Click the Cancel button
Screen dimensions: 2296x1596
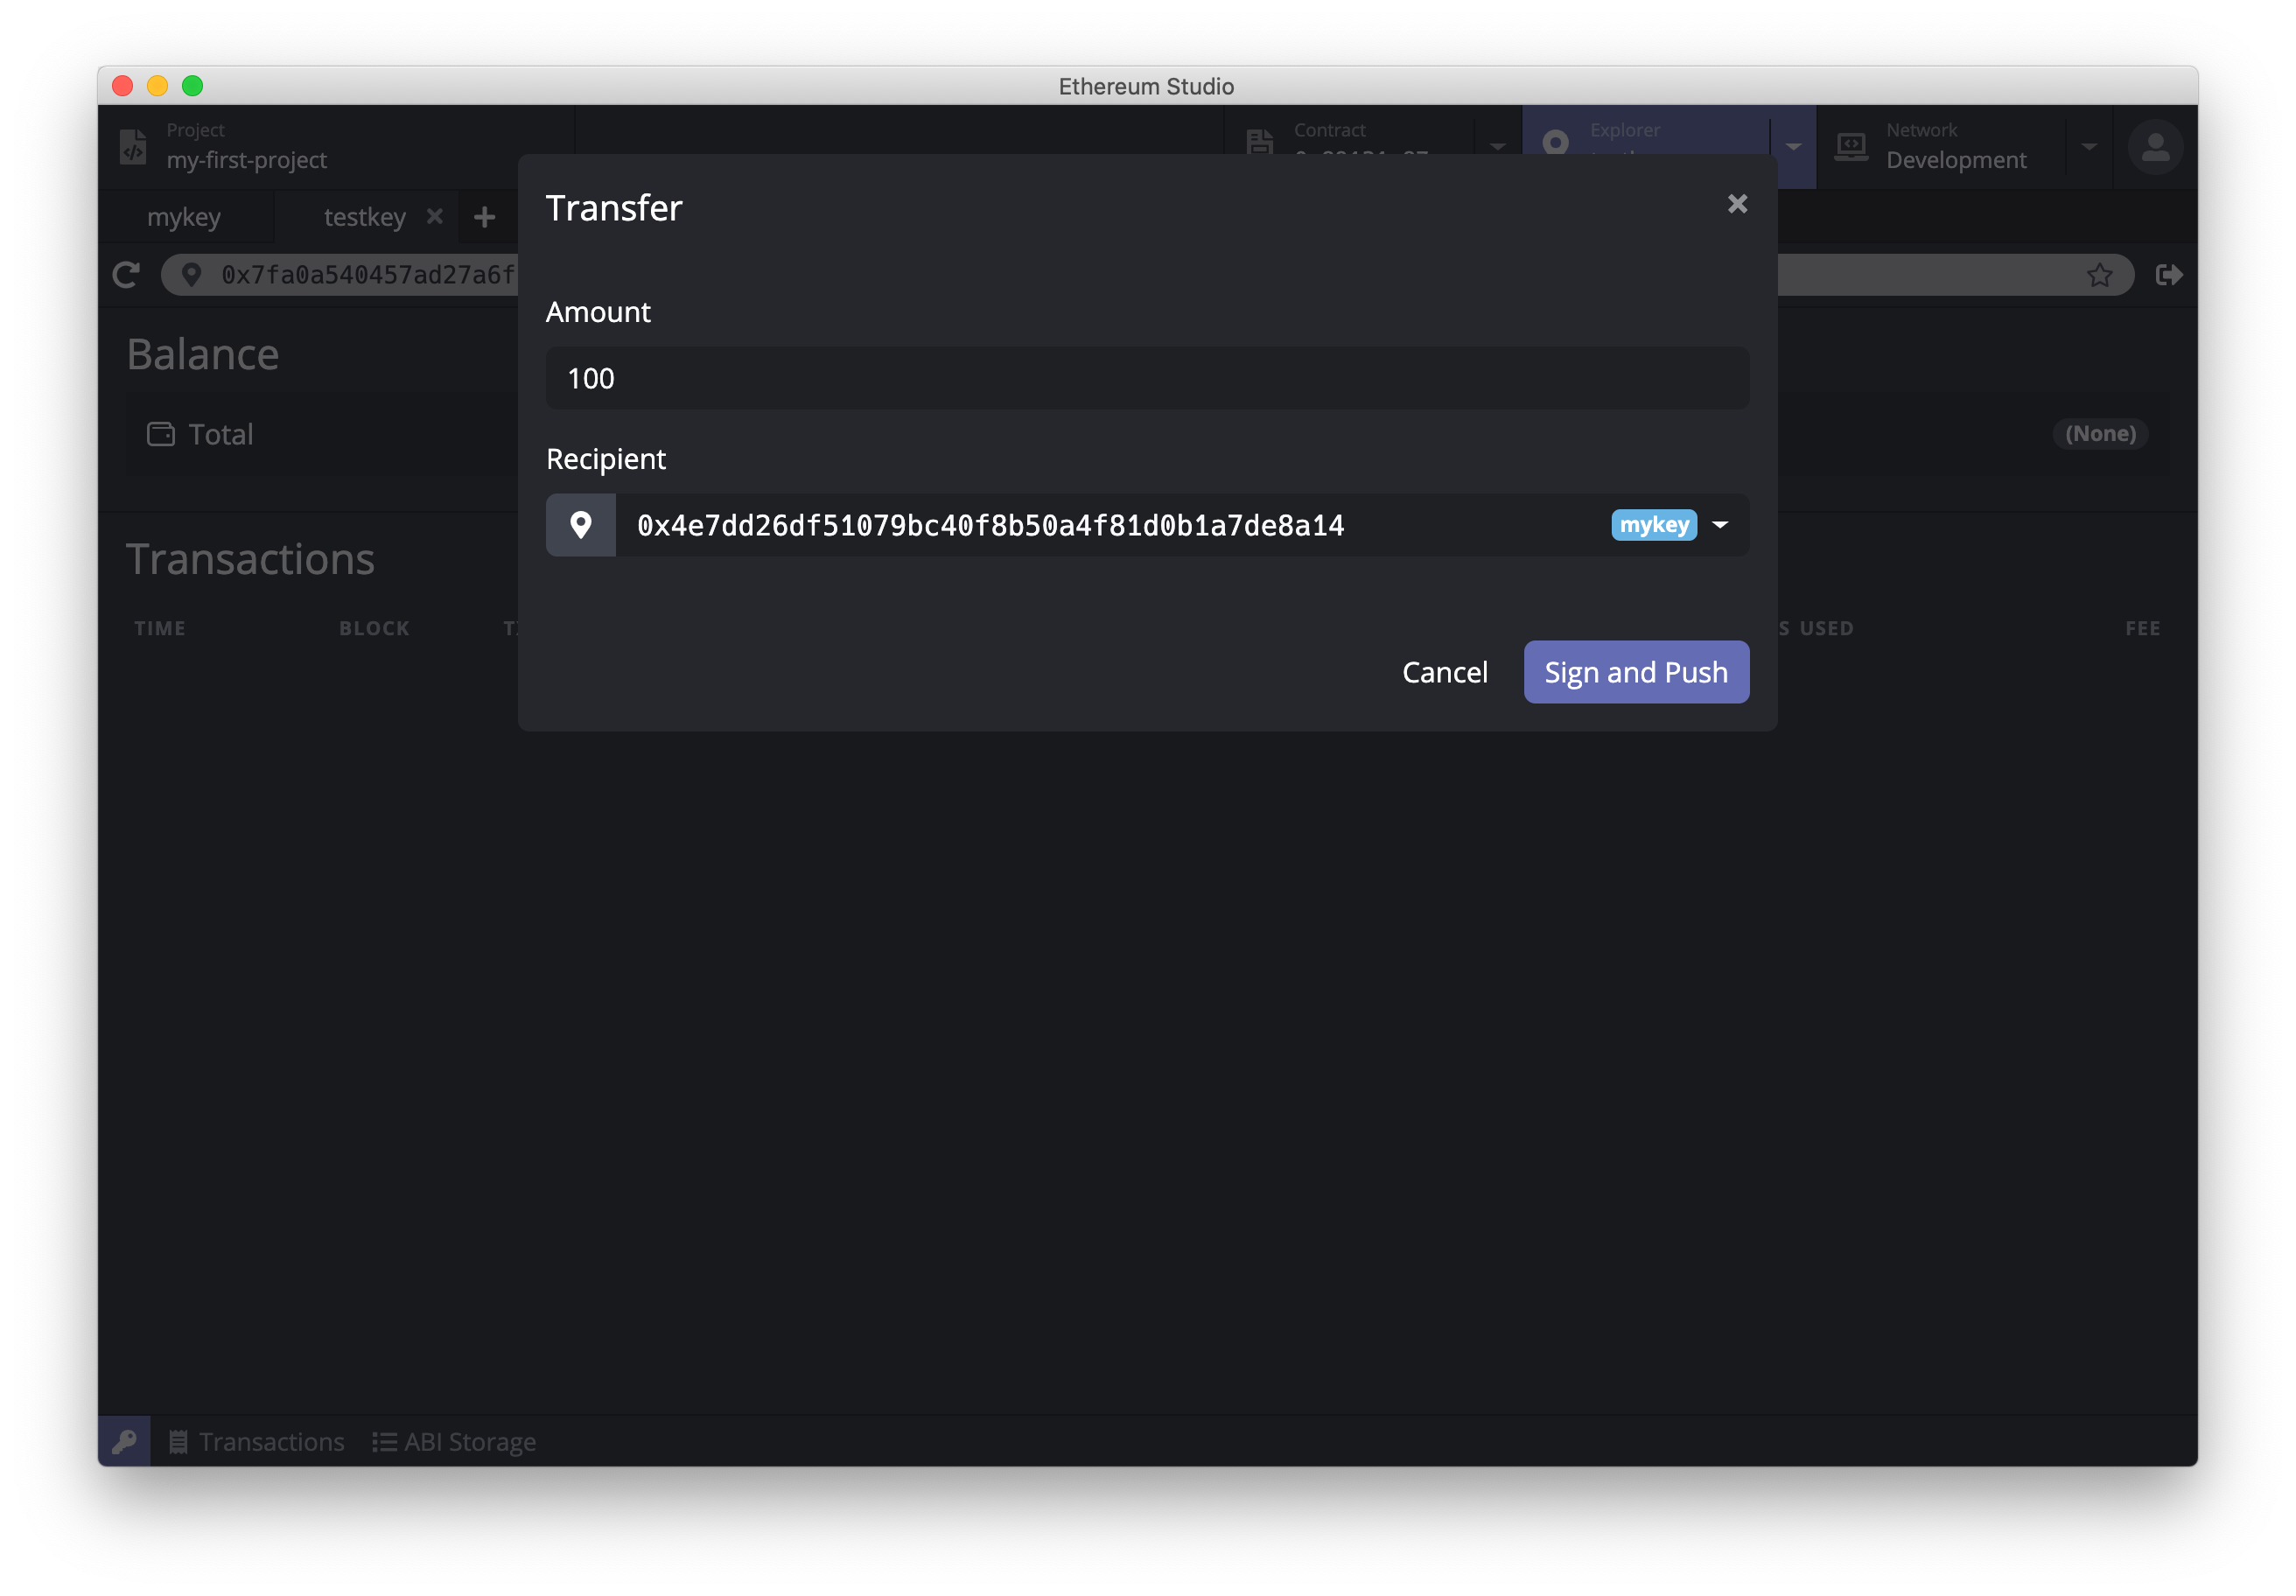click(1444, 672)
